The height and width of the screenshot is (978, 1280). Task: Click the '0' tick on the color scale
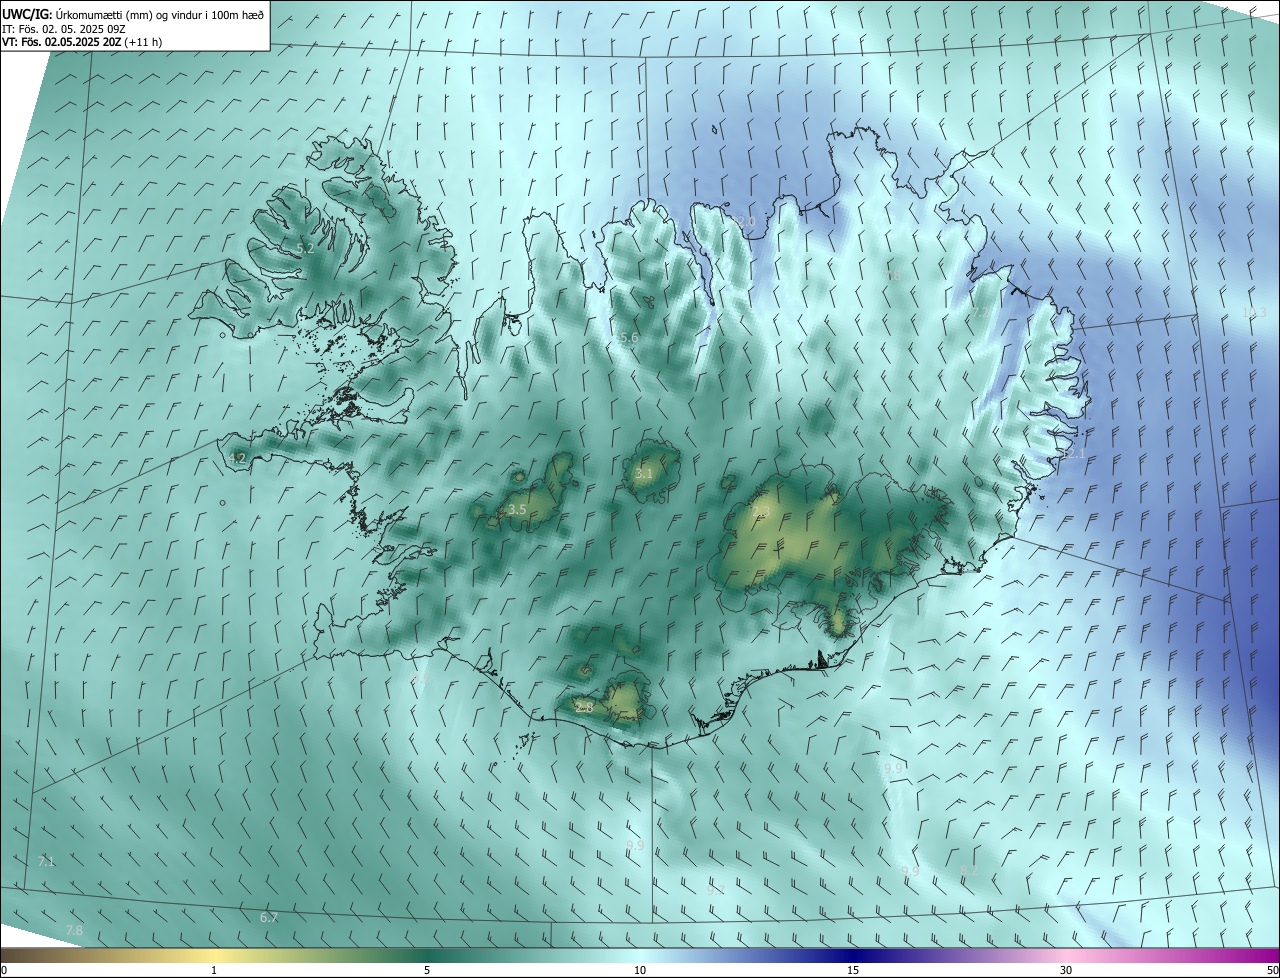pos(4,970)
